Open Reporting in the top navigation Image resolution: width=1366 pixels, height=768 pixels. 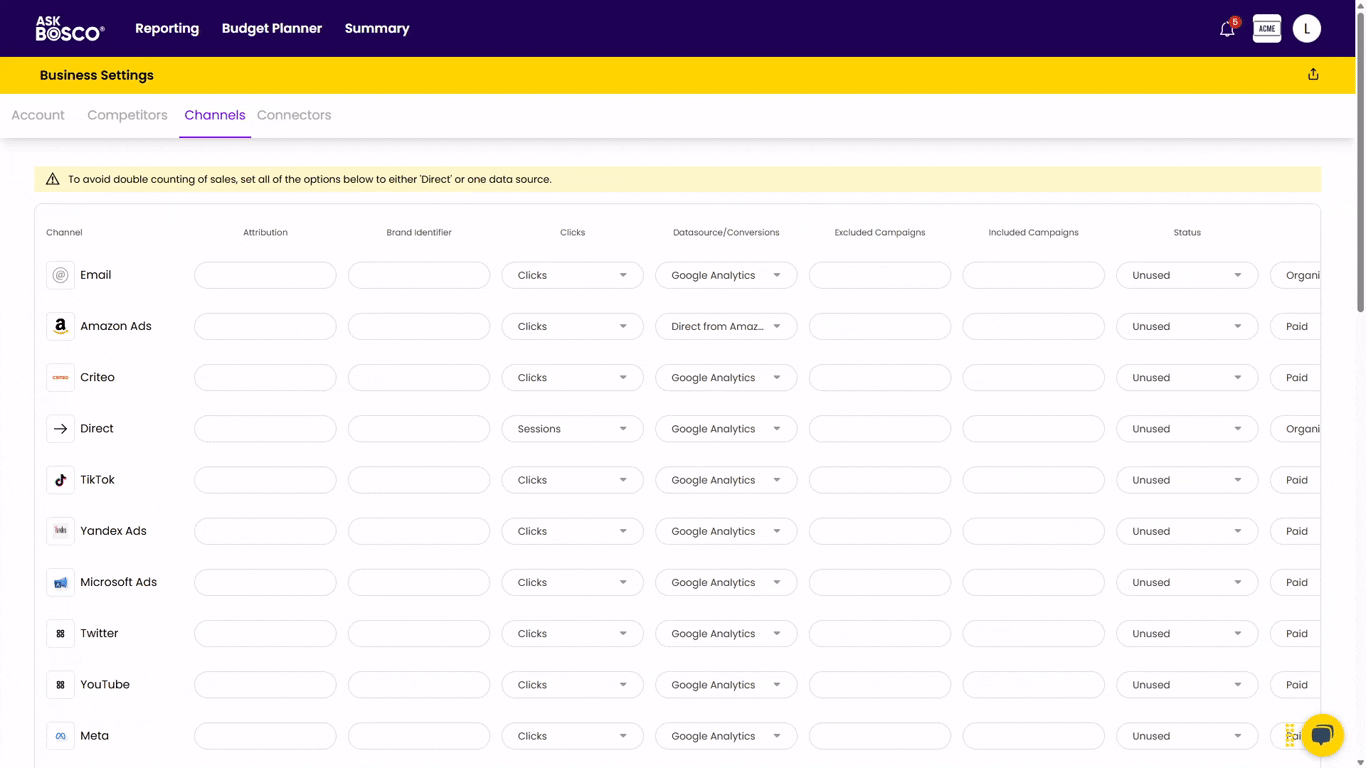click(x=167, y=28)
